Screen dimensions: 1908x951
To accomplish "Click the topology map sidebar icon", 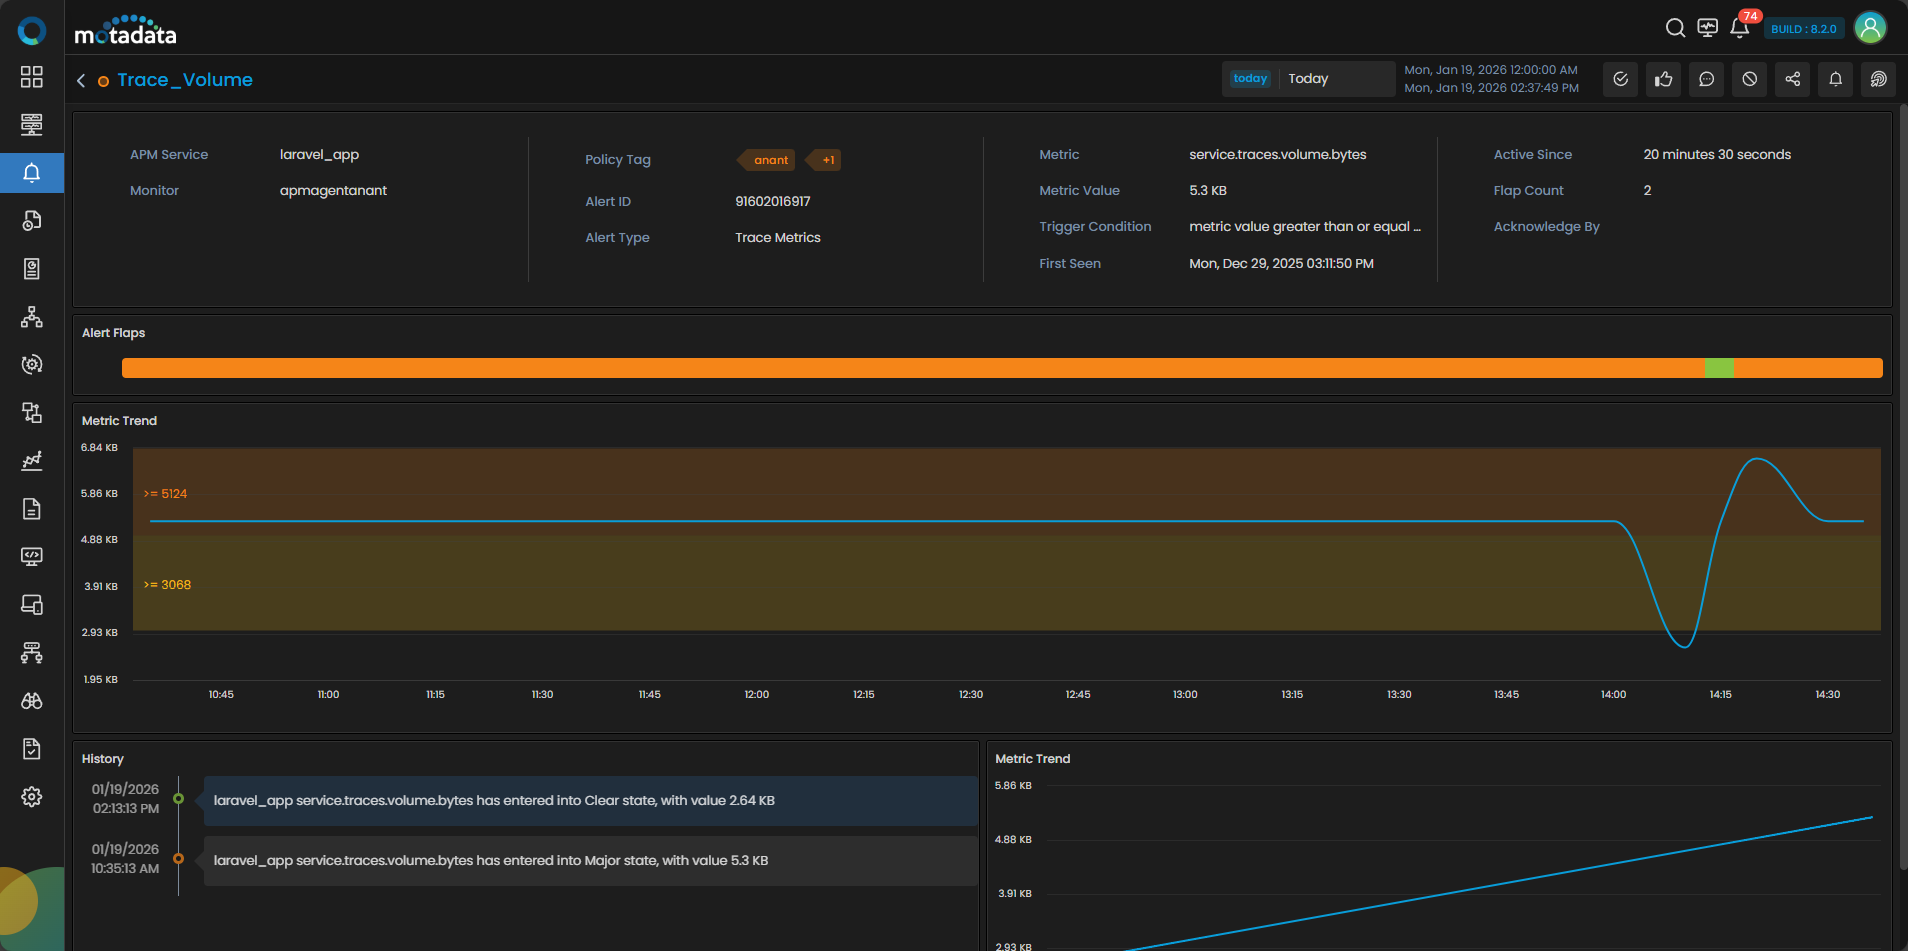I will tap(32, 317).
